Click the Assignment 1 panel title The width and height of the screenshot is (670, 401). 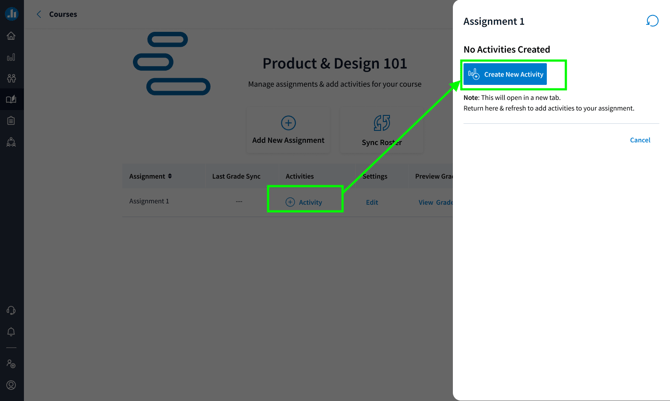(x=494, y=21)
